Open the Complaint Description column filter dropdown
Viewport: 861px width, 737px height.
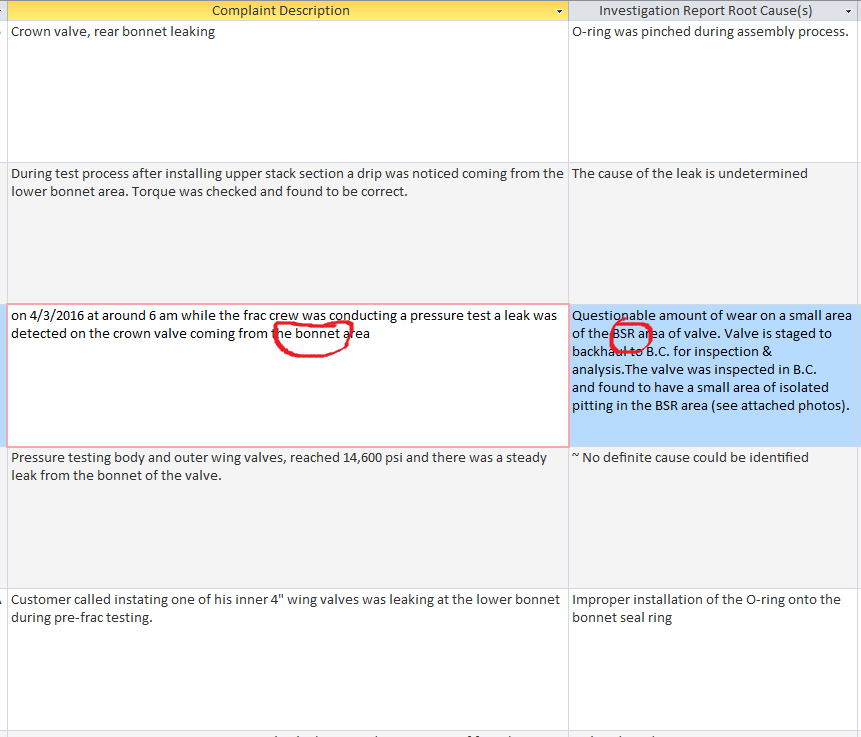559,11
